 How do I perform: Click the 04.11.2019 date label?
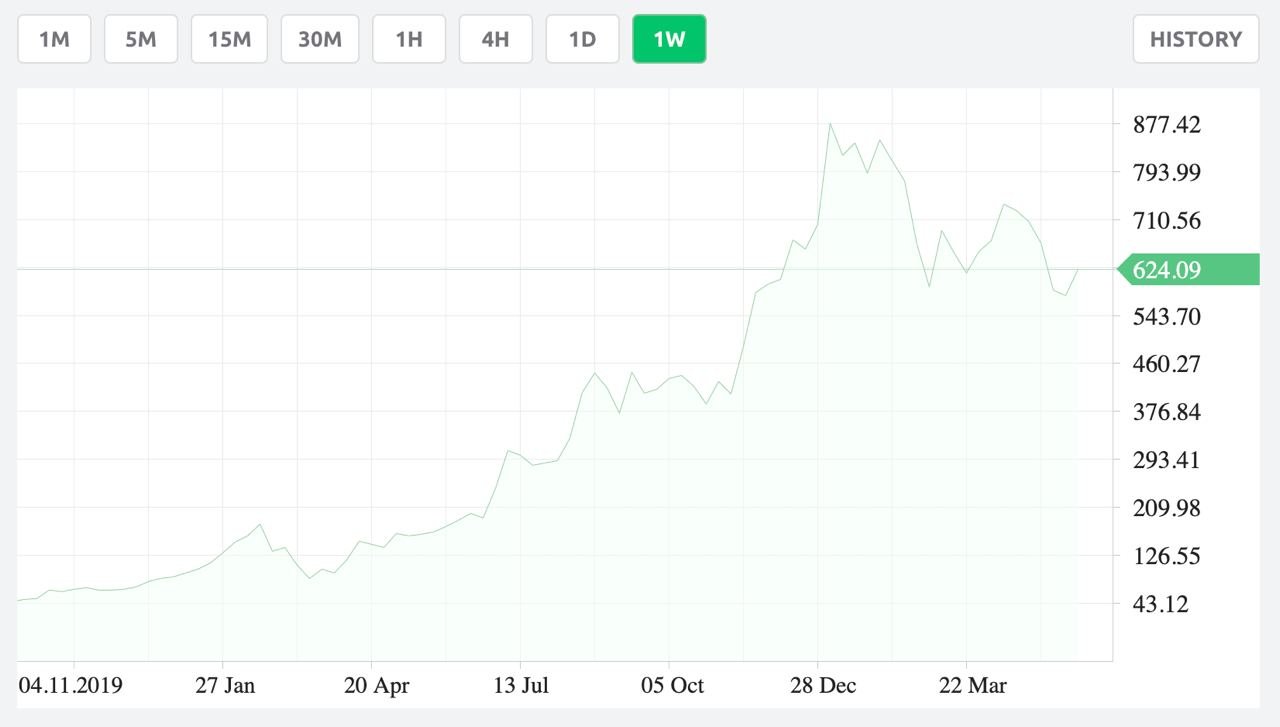click(x=70, y=686)
